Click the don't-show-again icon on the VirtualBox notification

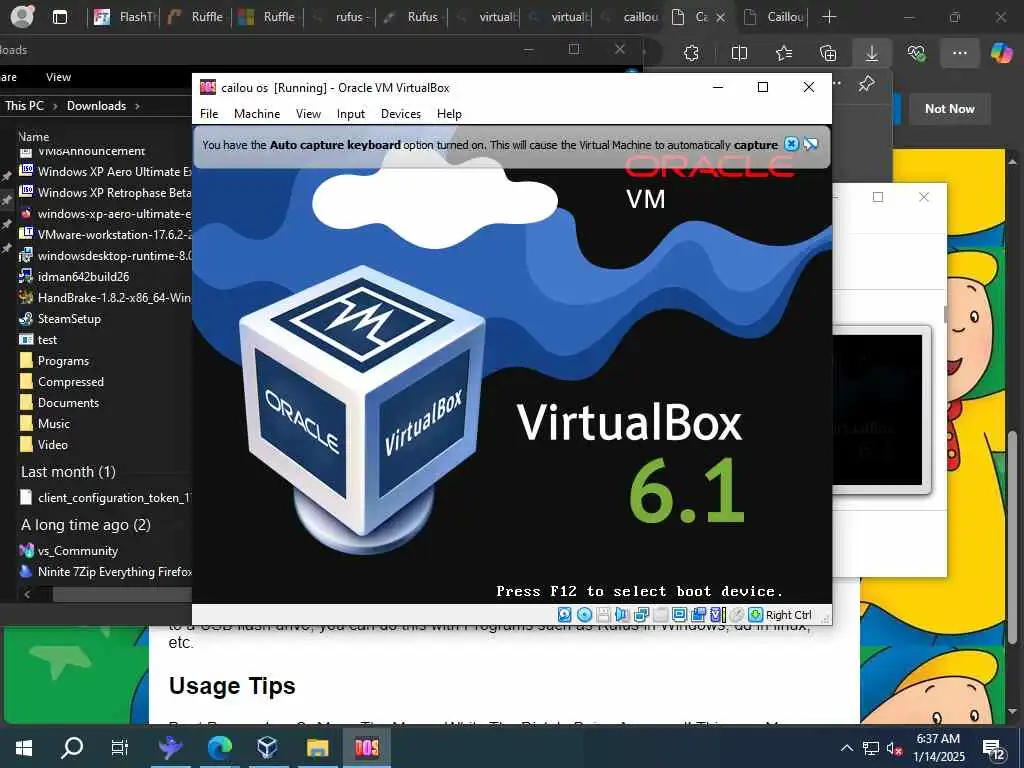pos(810,144)
